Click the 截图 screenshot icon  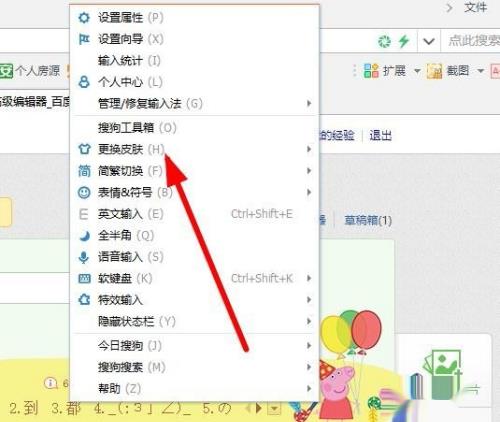pyautogui.click(x=435, y=71)
